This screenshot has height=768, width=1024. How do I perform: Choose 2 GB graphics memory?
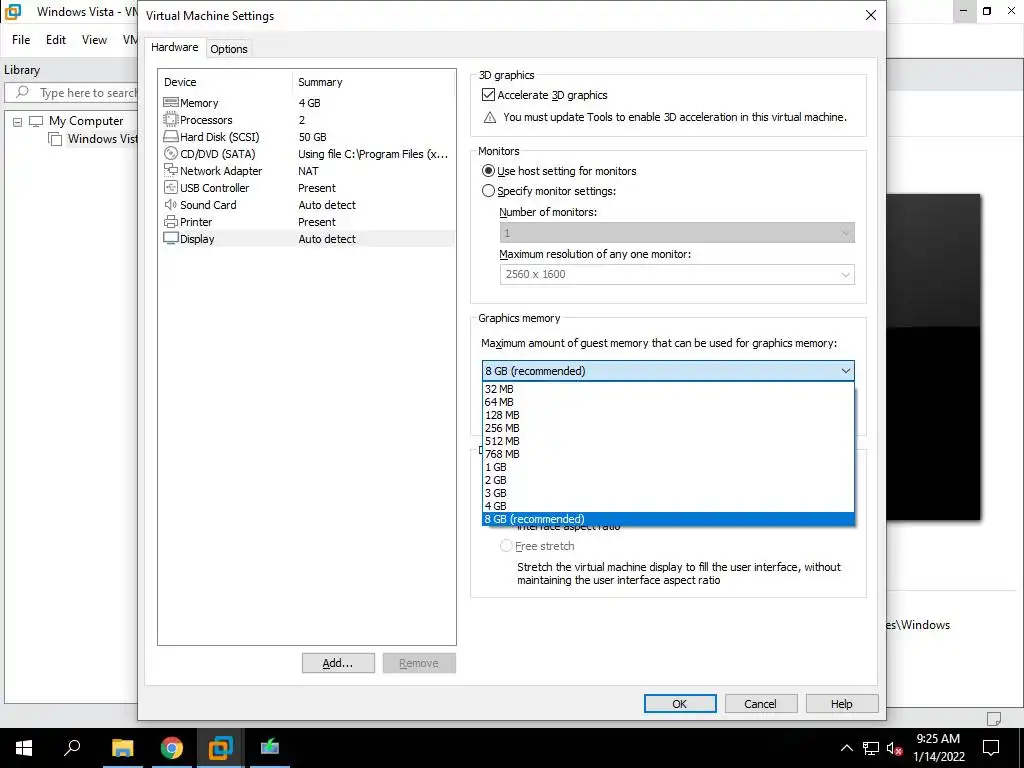click(668, 480)
